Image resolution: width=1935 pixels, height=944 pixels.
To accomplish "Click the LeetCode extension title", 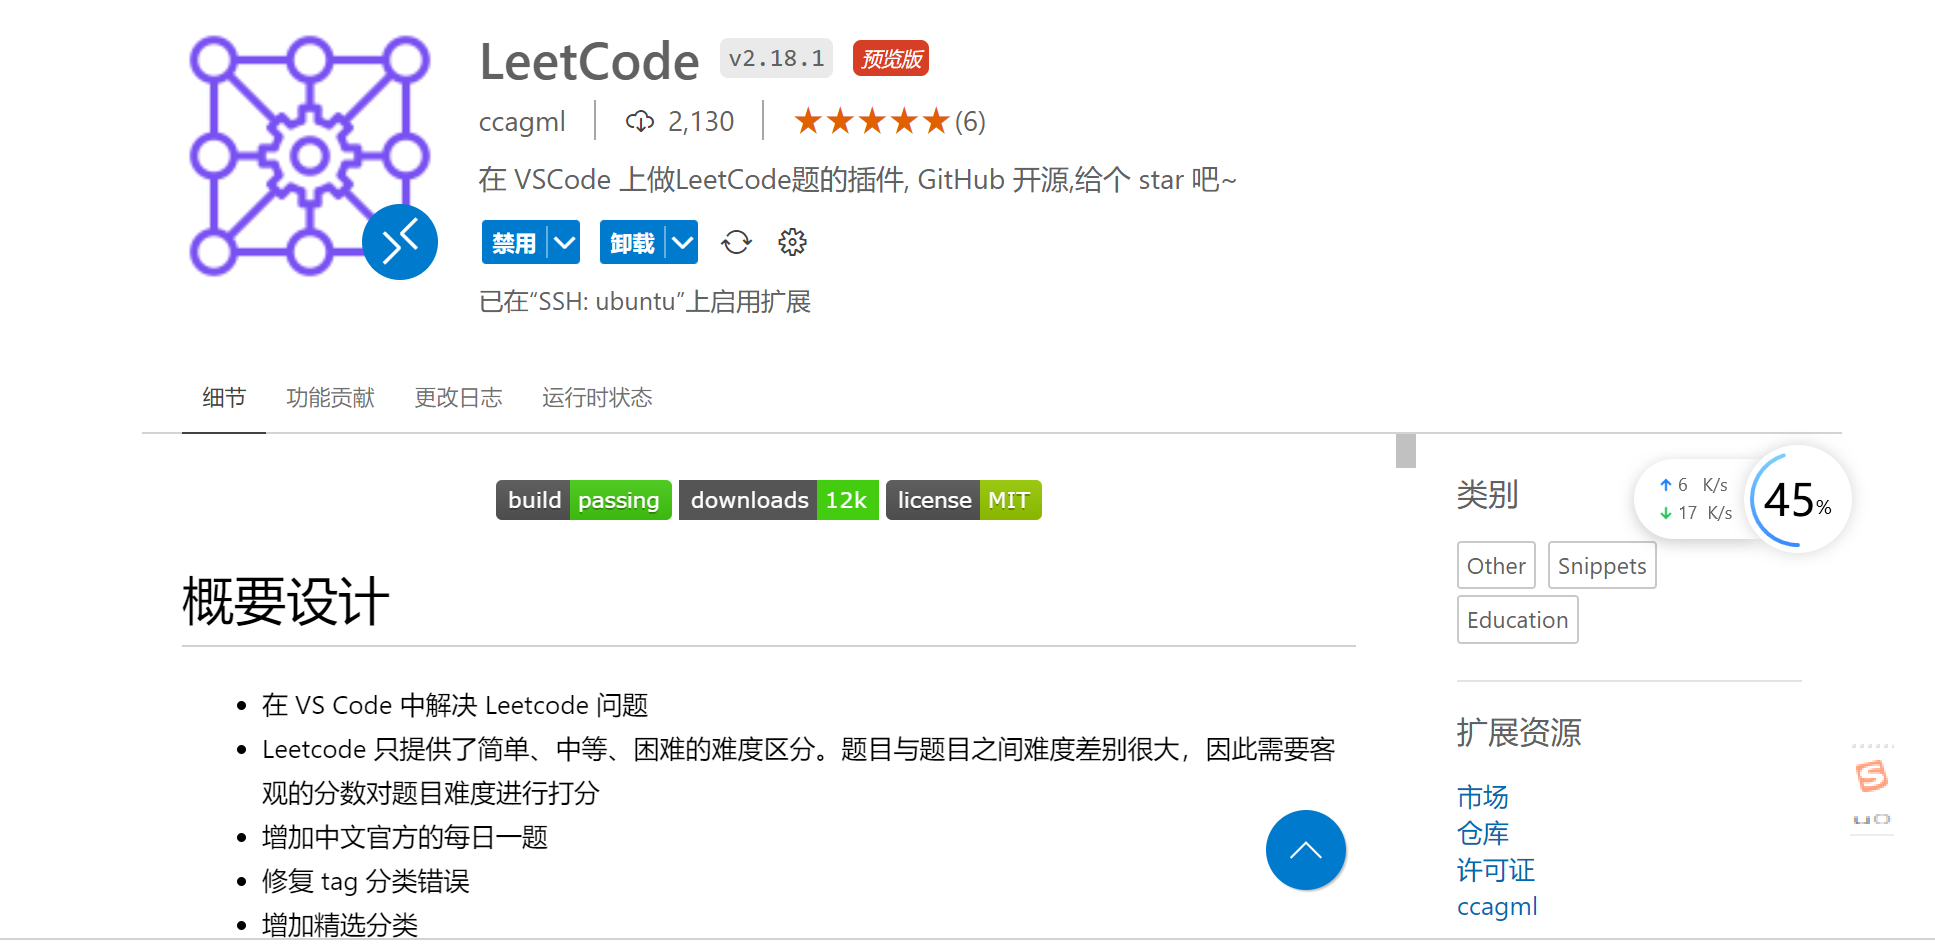I will coord(589,62).
